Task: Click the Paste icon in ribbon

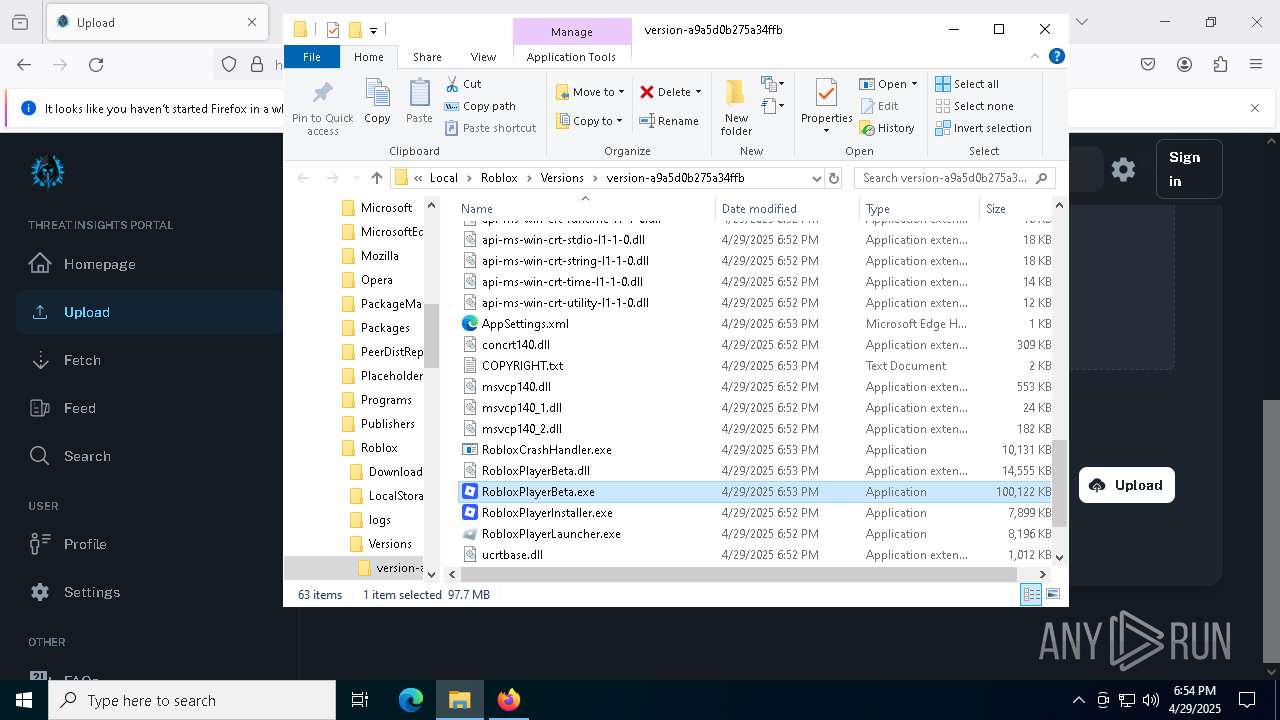Action: click(419, 101)
